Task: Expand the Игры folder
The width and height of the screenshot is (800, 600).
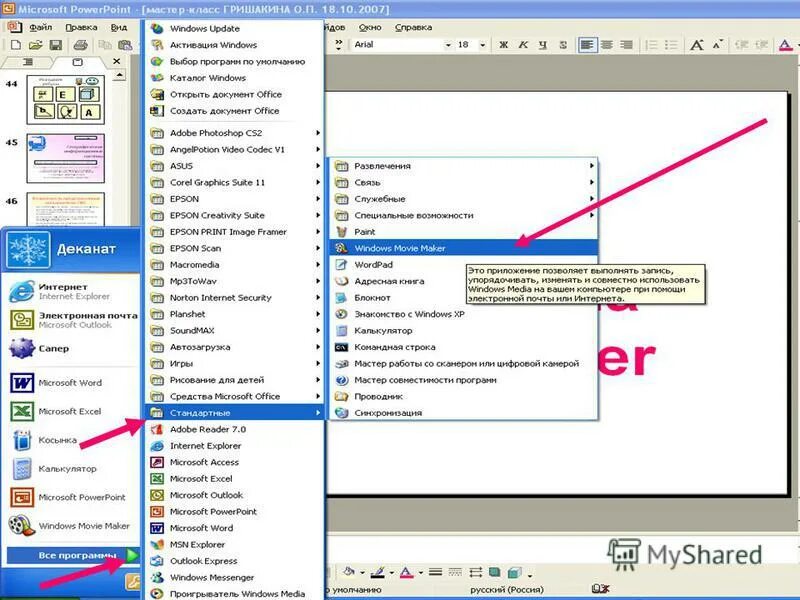Action: point(235,363)
